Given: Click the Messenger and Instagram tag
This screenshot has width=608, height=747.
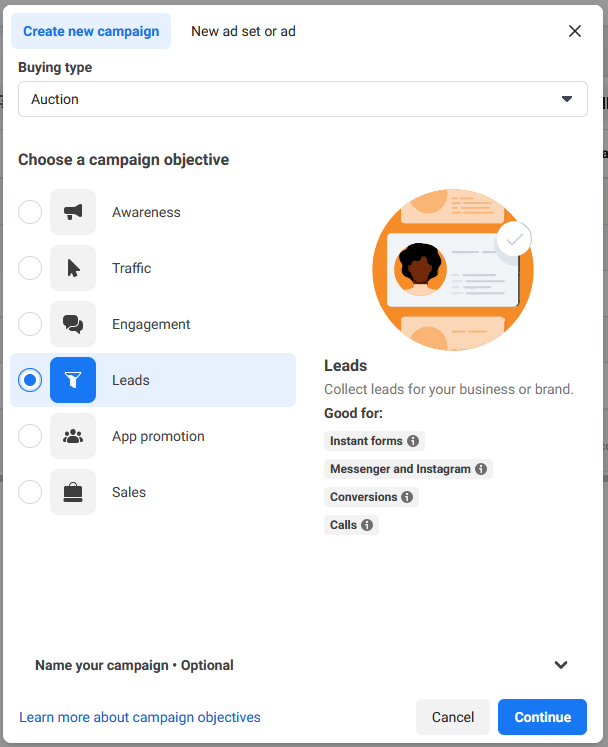Looking at the screenshot, I should pos(408,469).
